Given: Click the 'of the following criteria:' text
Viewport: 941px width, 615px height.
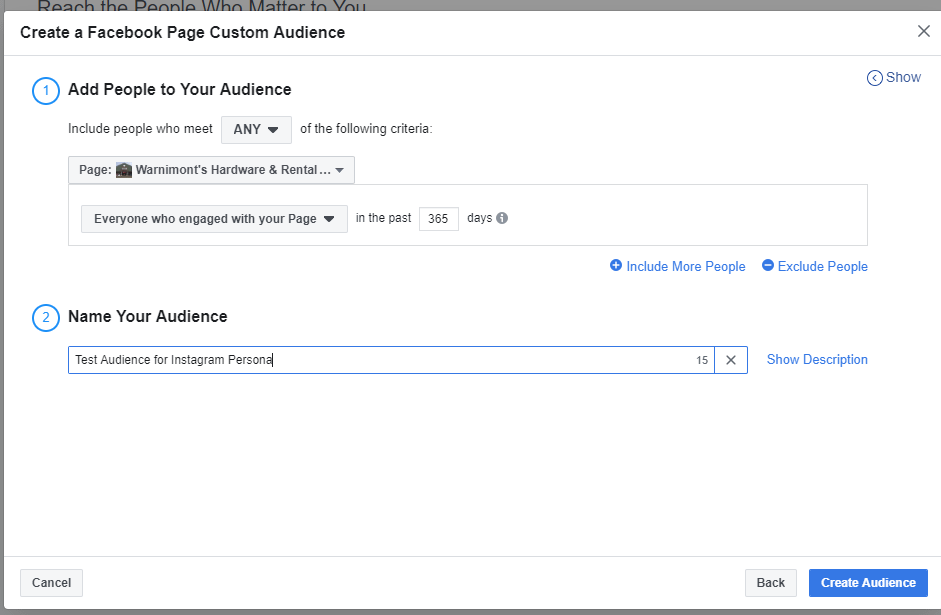Looking at the screenshot, I should tap(366, 128).
